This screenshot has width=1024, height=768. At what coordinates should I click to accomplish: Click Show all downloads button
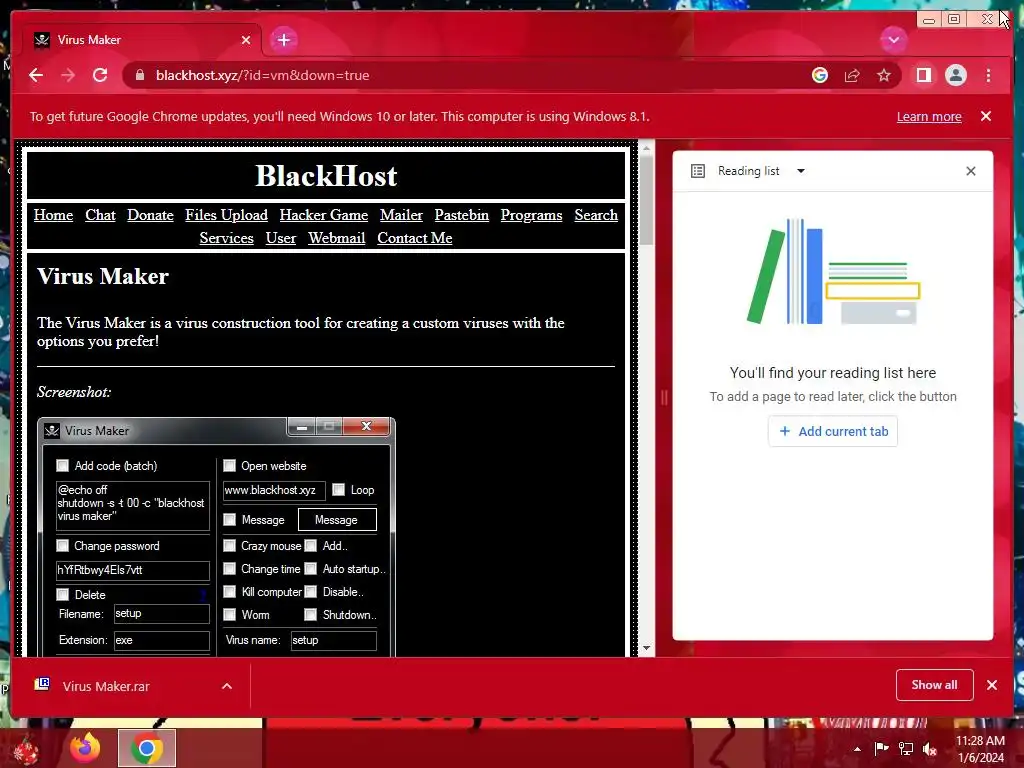tap(935, 685)
